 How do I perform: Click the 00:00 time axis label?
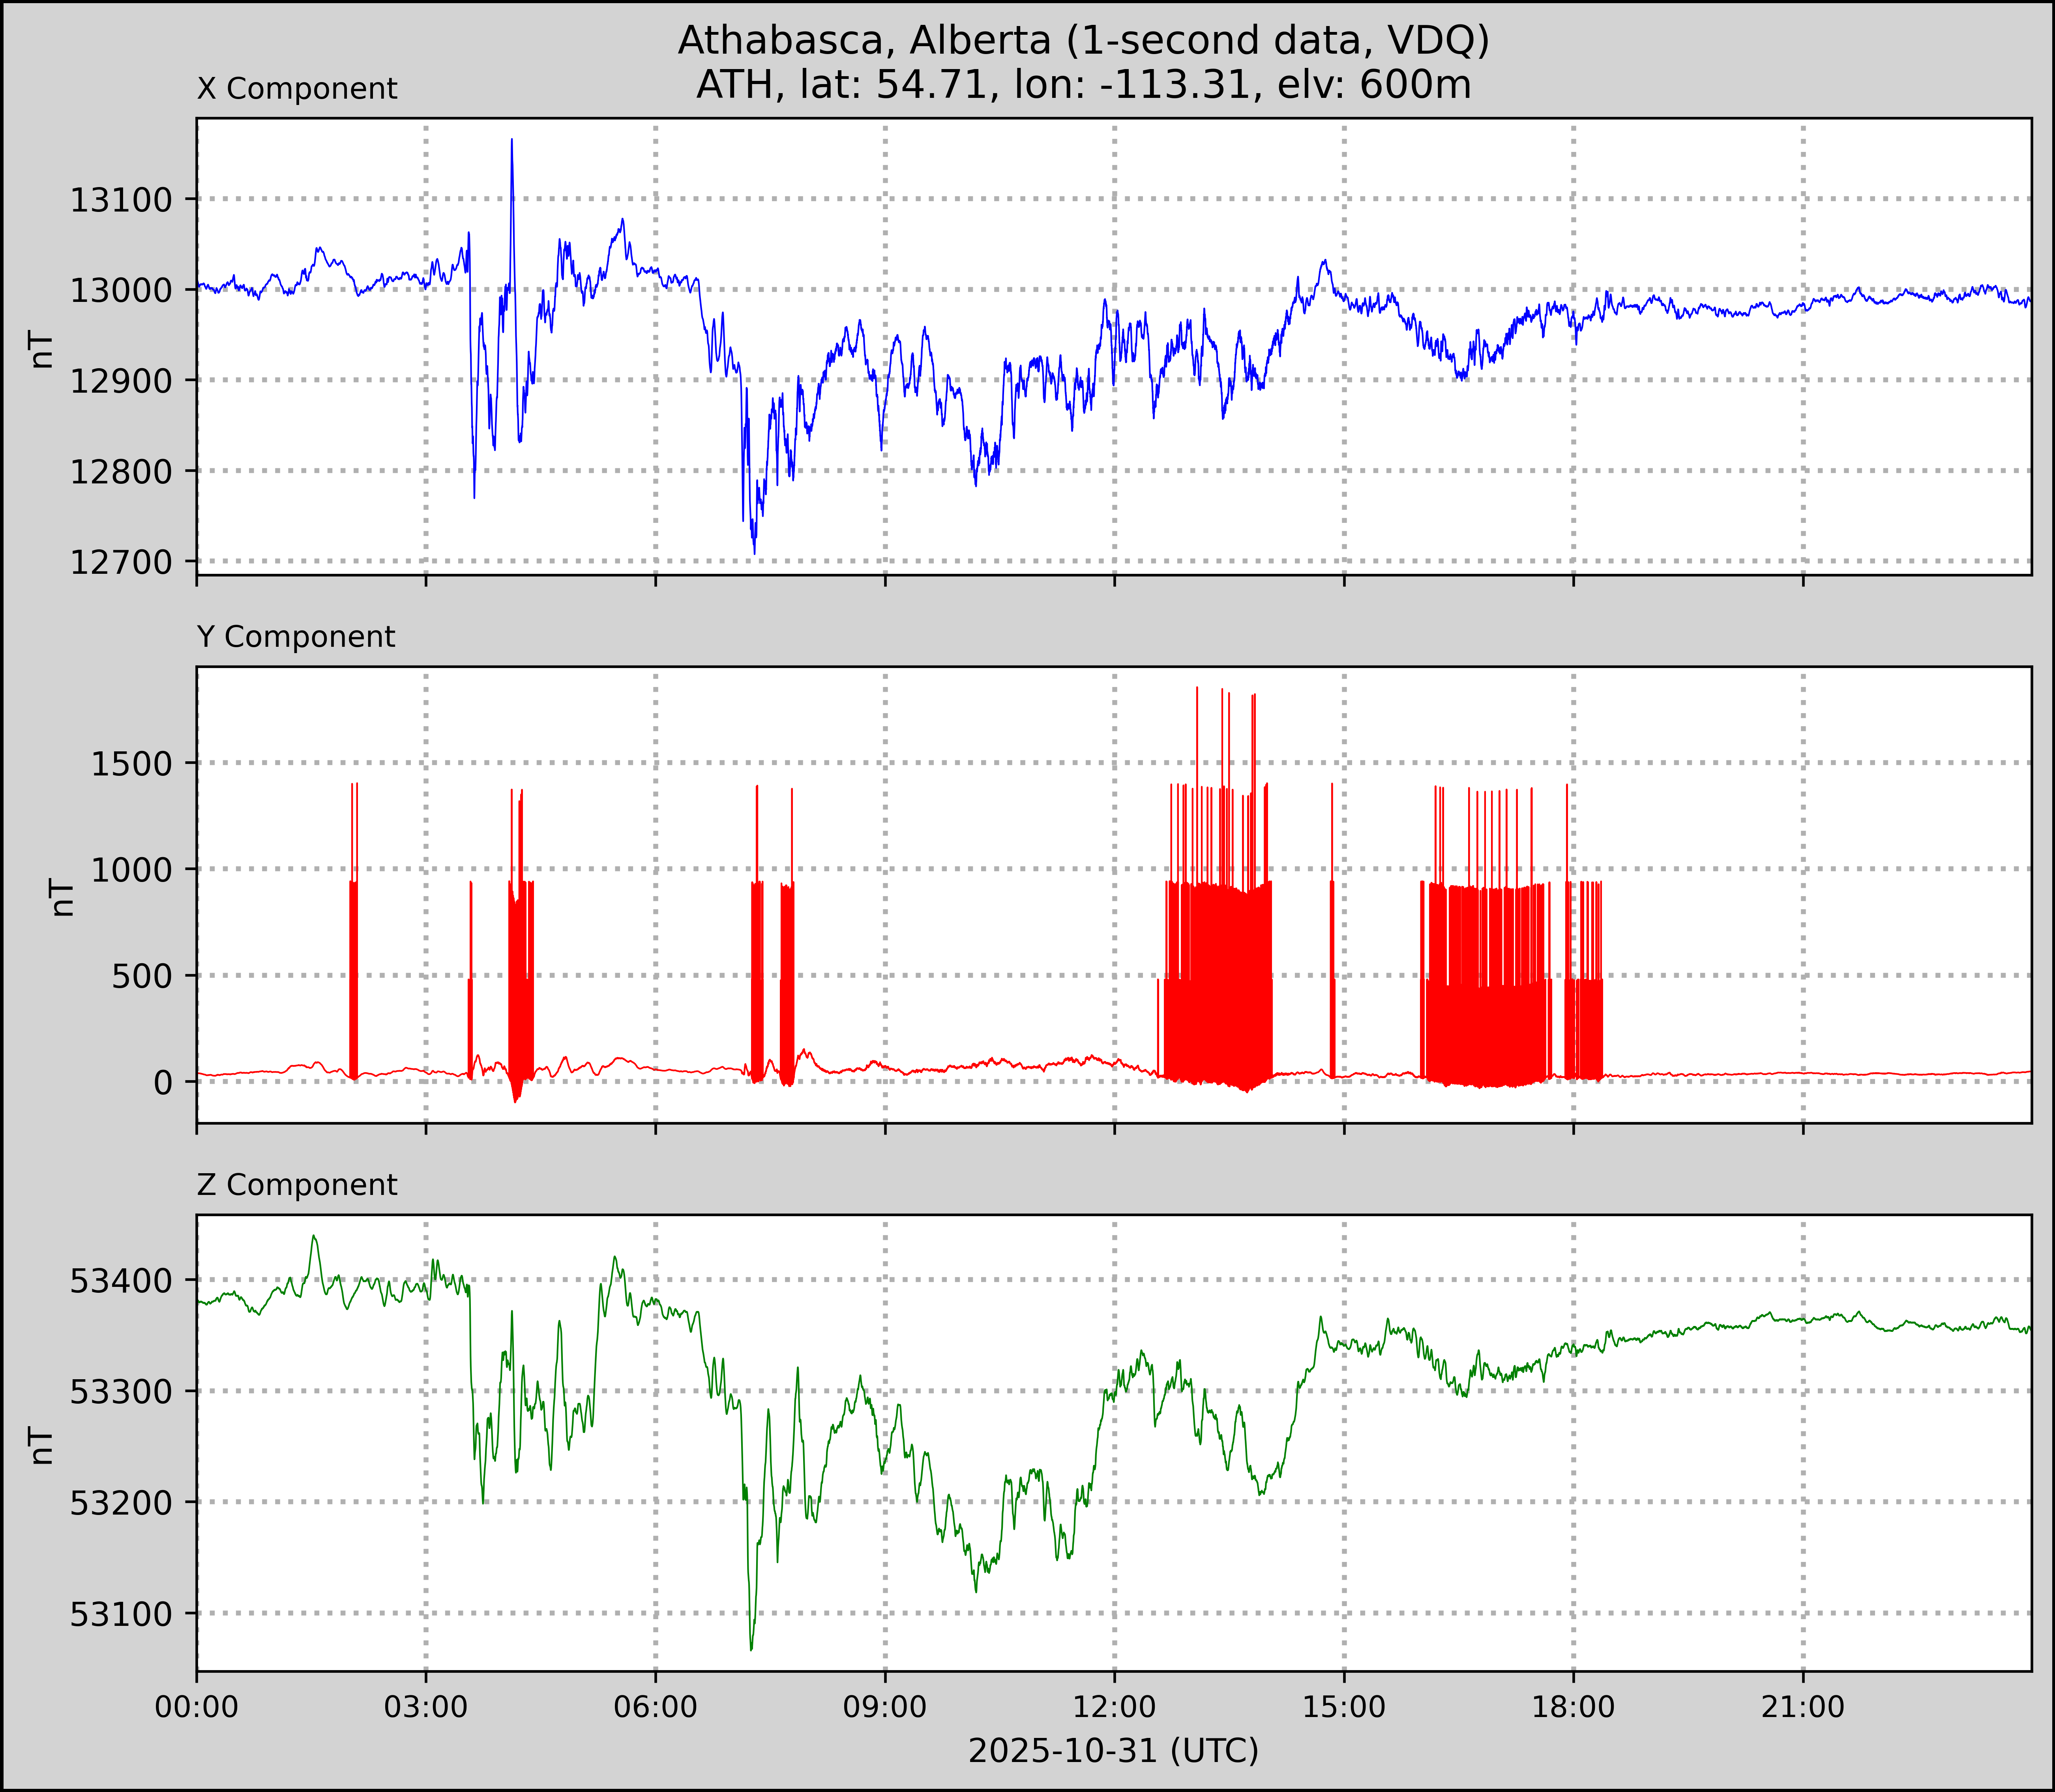tap(197, 1707)
